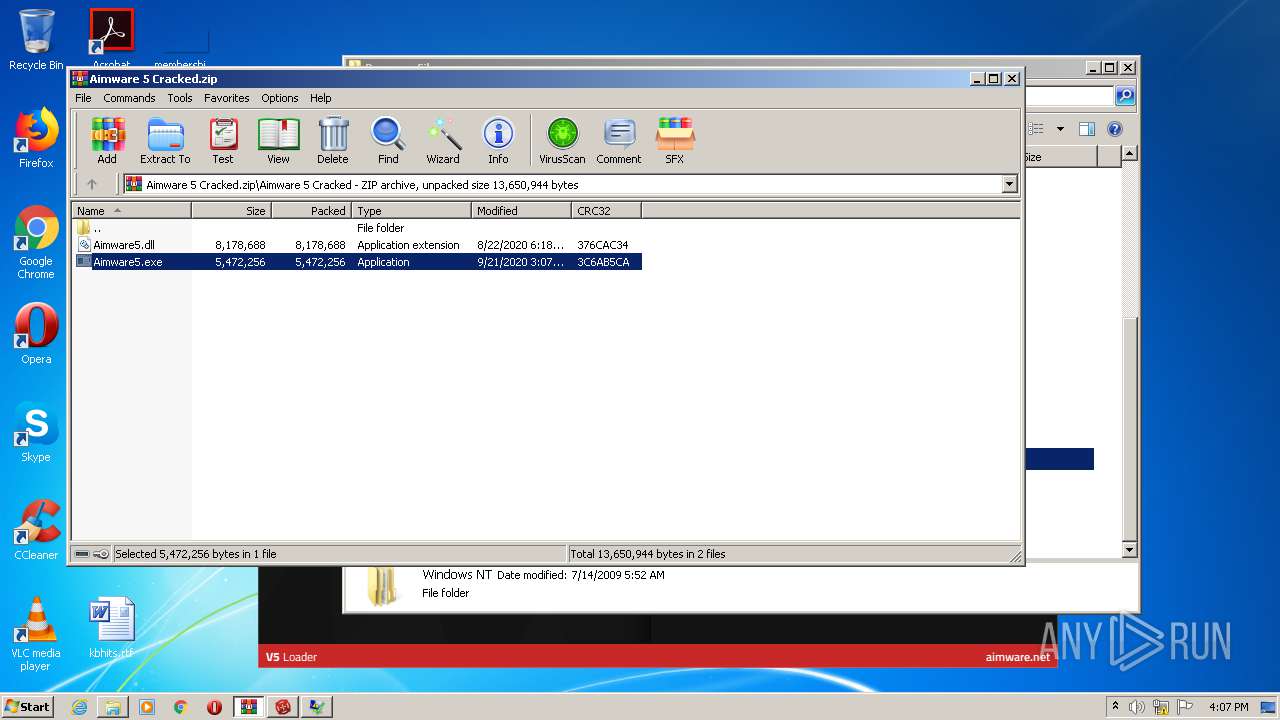The image size is (1280, 720).
Task: Open the Help menu
Action: (x=320, y=98)
